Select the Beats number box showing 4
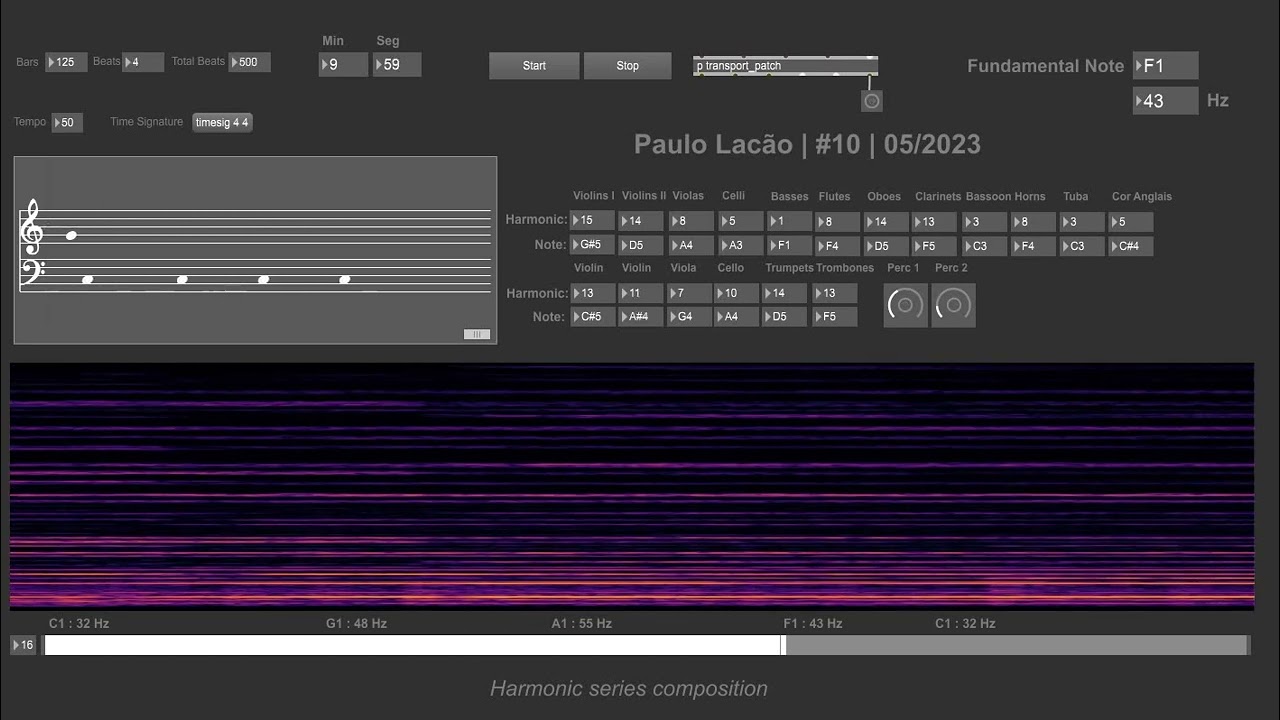 [143, 62]
